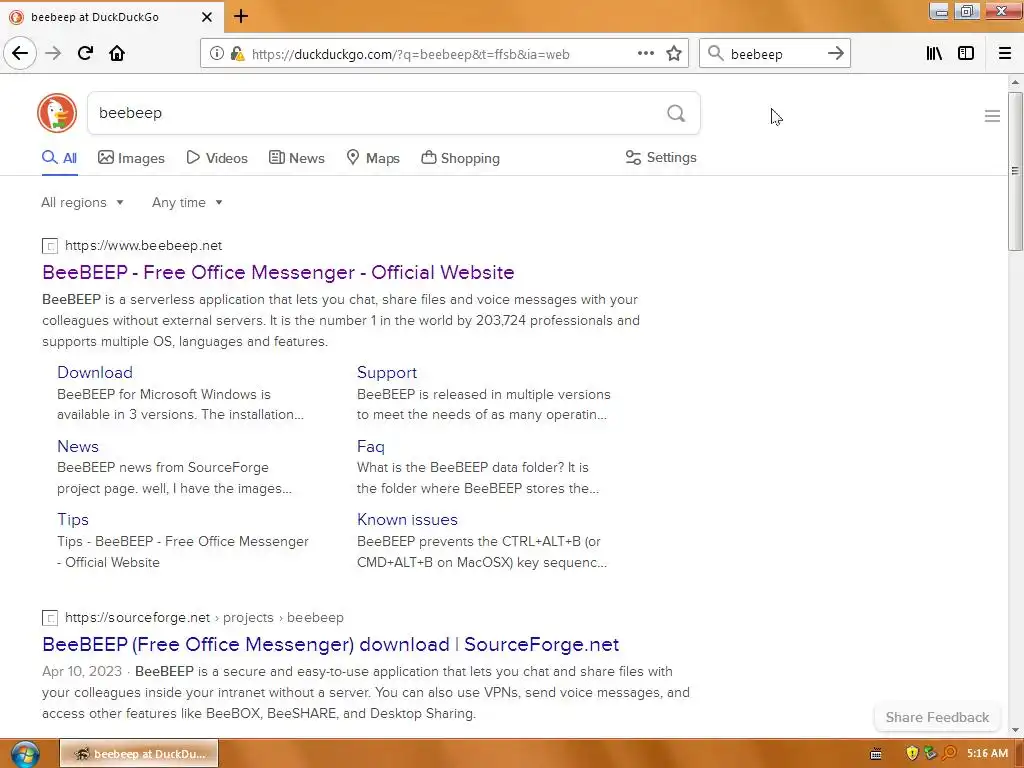Click the scrollbar up arrow

pyautogui.click(x=1014, y=83)
